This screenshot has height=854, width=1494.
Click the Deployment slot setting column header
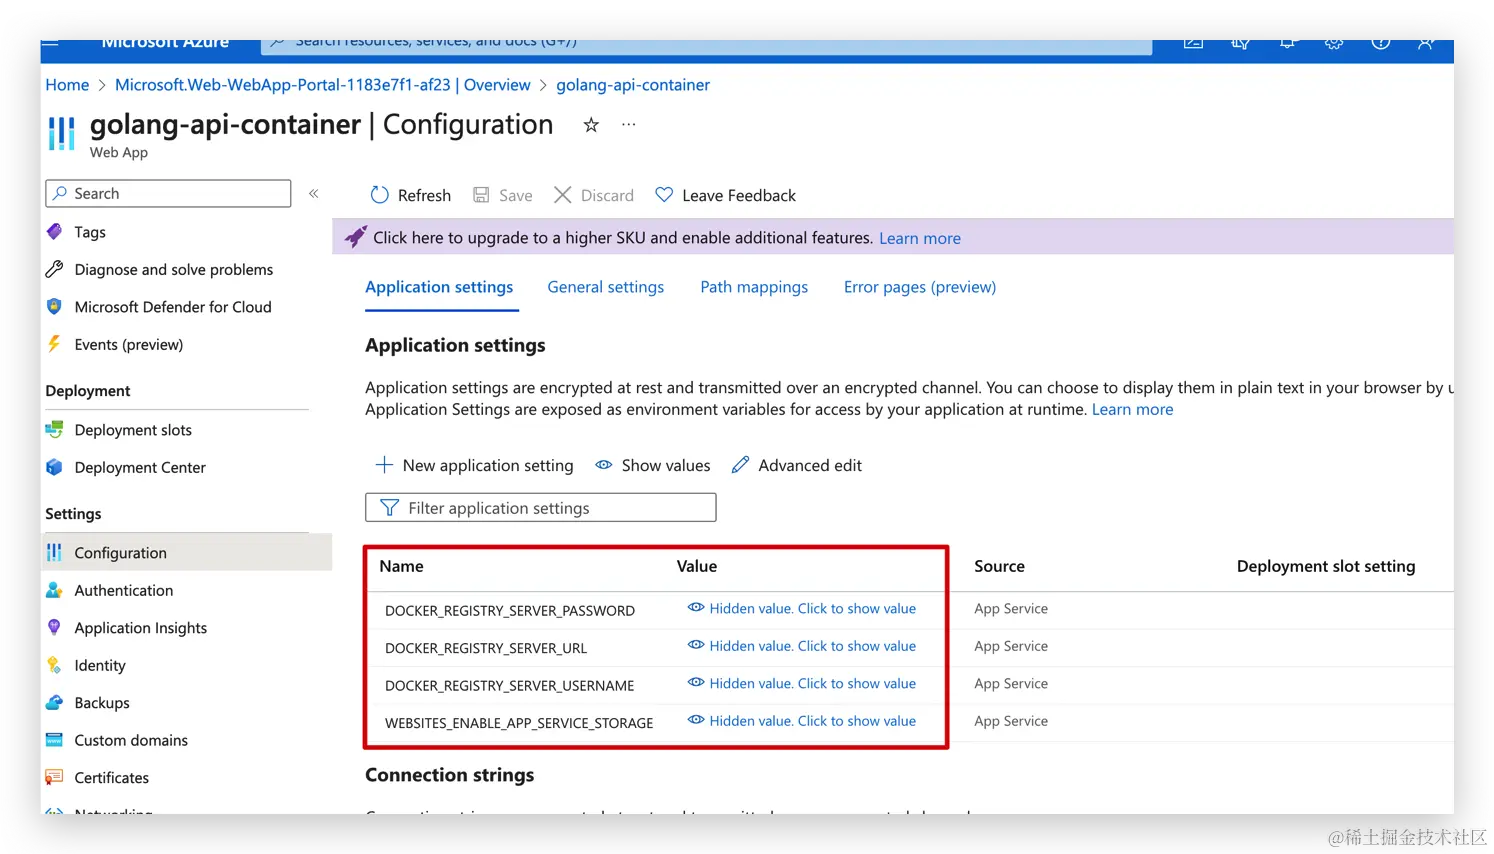pyautogui.click(x=1326, y=566)
